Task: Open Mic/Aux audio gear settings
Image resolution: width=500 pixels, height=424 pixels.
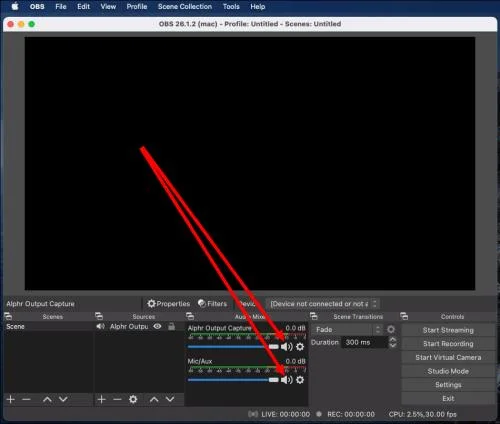Action: pos(300,380)
